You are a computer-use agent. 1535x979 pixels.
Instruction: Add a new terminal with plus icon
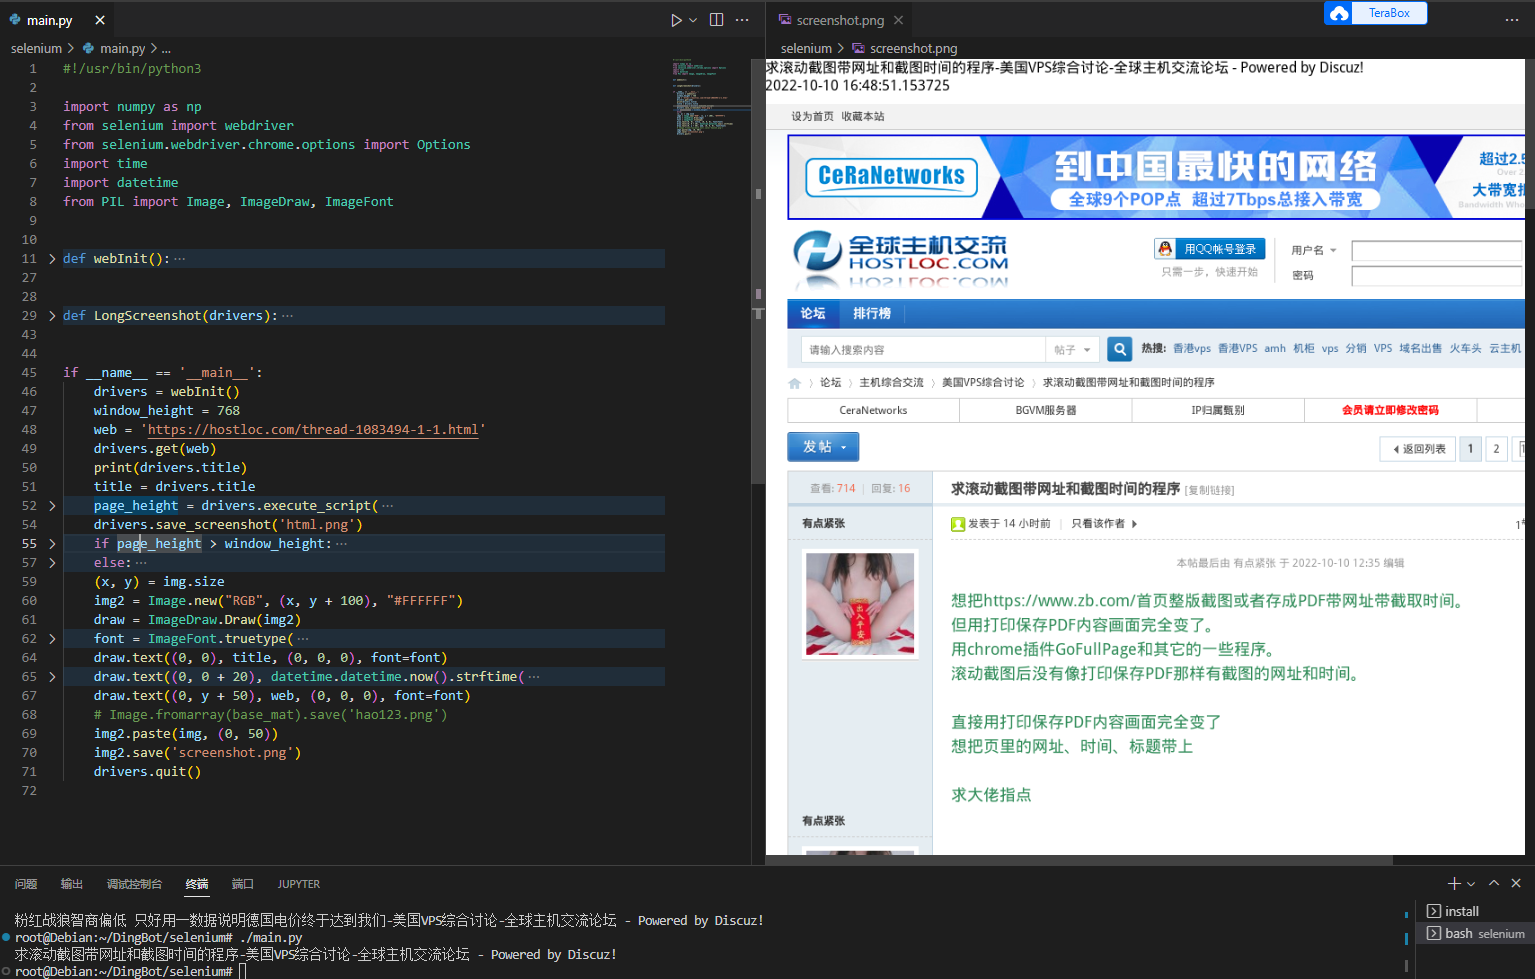coord(1454,883)
